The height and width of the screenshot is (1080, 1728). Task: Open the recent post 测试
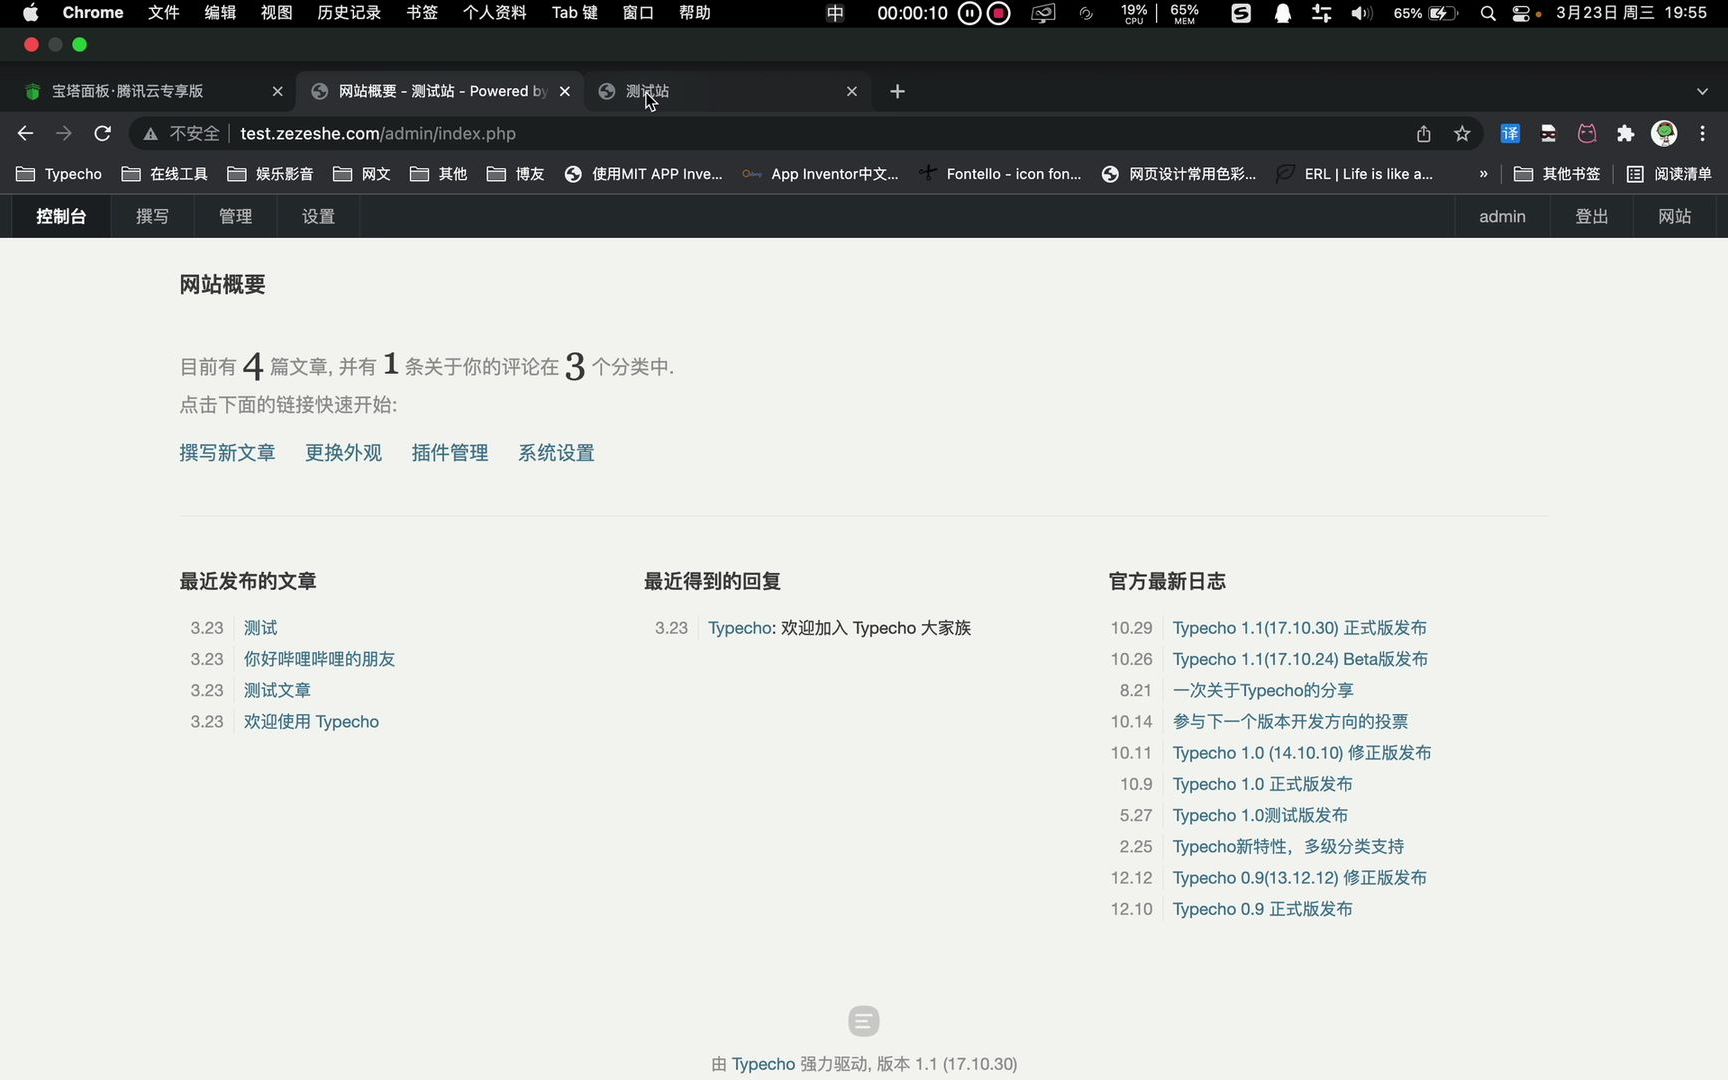[x=260, y=628]
